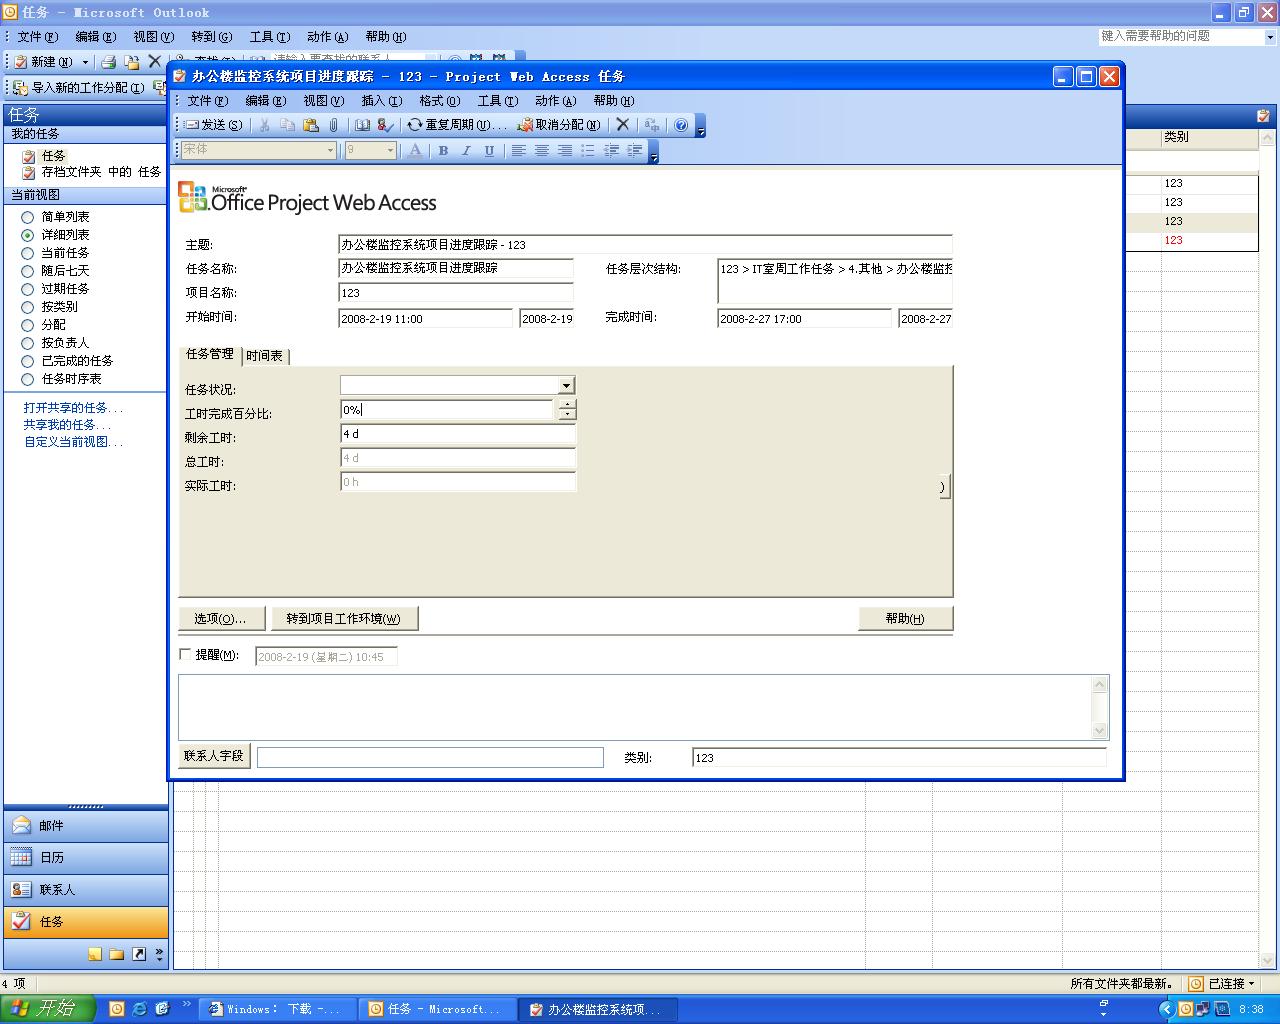Click decrease indent icon
The width and height of the screenshot is (1280, 1024).
coord(611,150)
